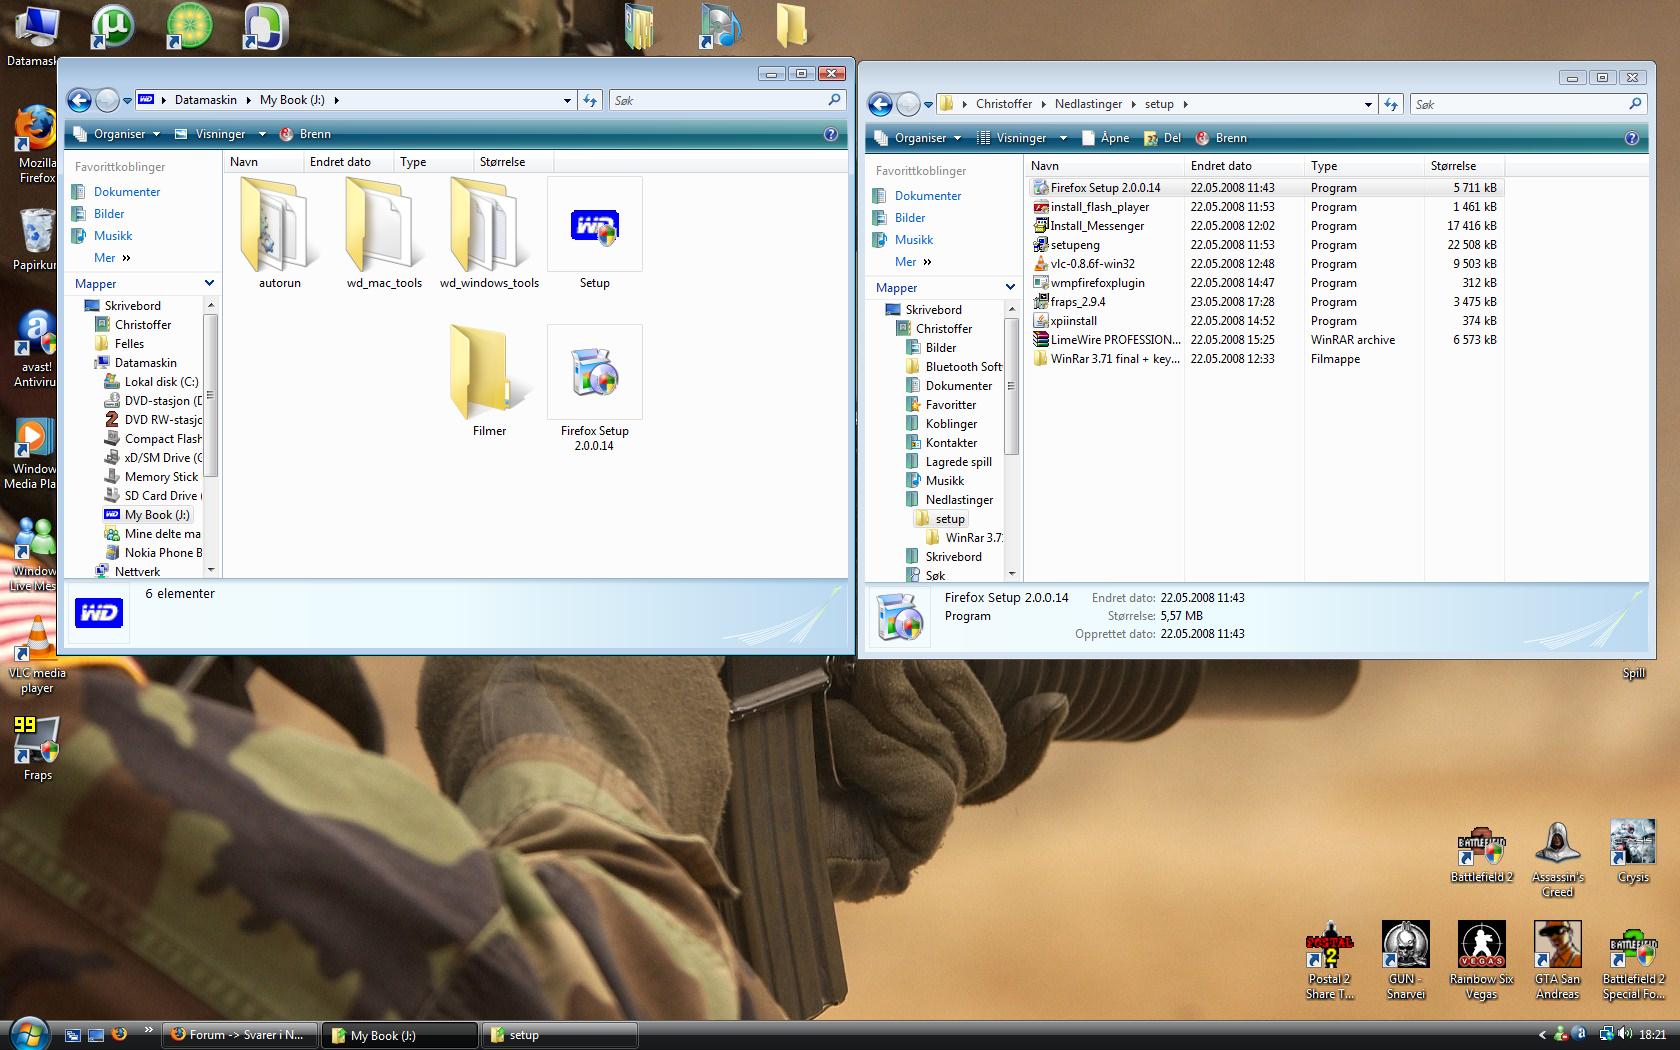Viewport: 1680px width, 1050px height.
Task: Click Del in the setup toolbar
Action: pyautogui.click(x=1162, y=138)
